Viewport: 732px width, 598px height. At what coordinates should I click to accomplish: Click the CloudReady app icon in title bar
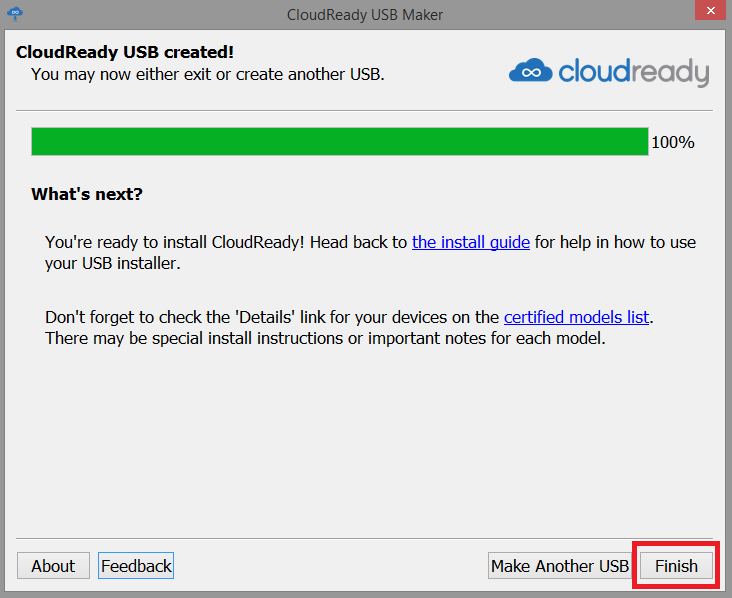17,14
